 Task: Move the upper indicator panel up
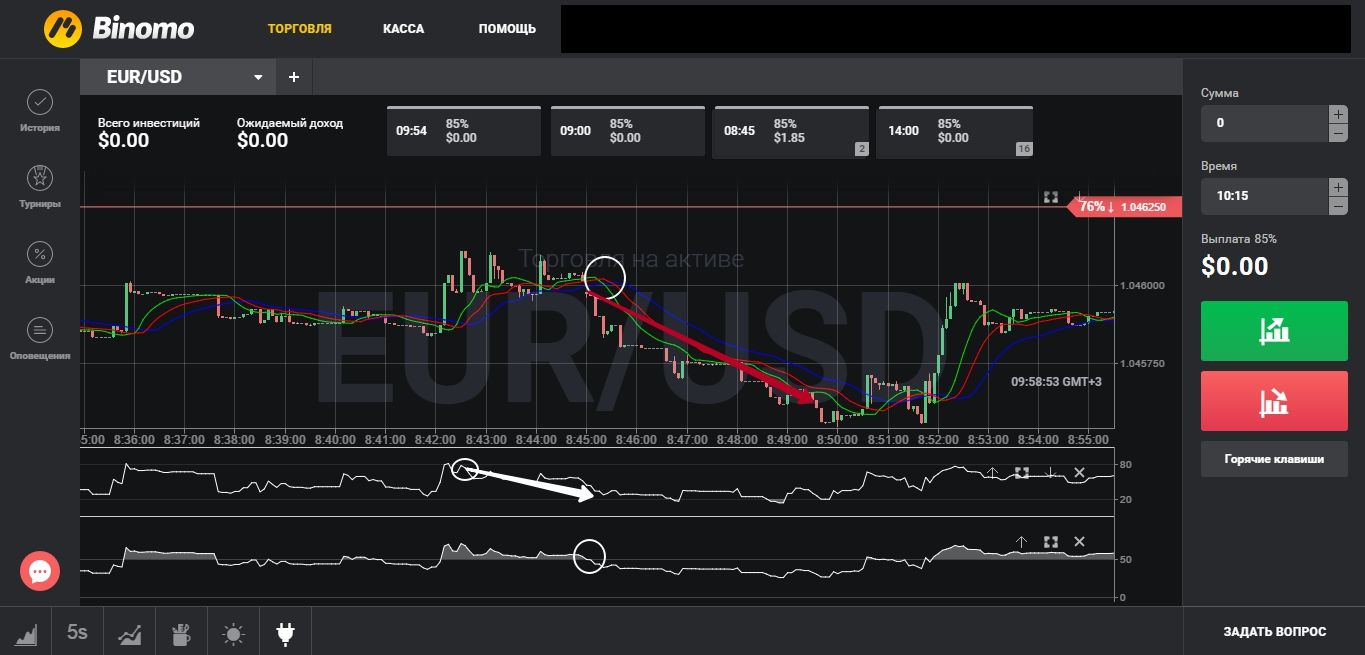(992, 472)
